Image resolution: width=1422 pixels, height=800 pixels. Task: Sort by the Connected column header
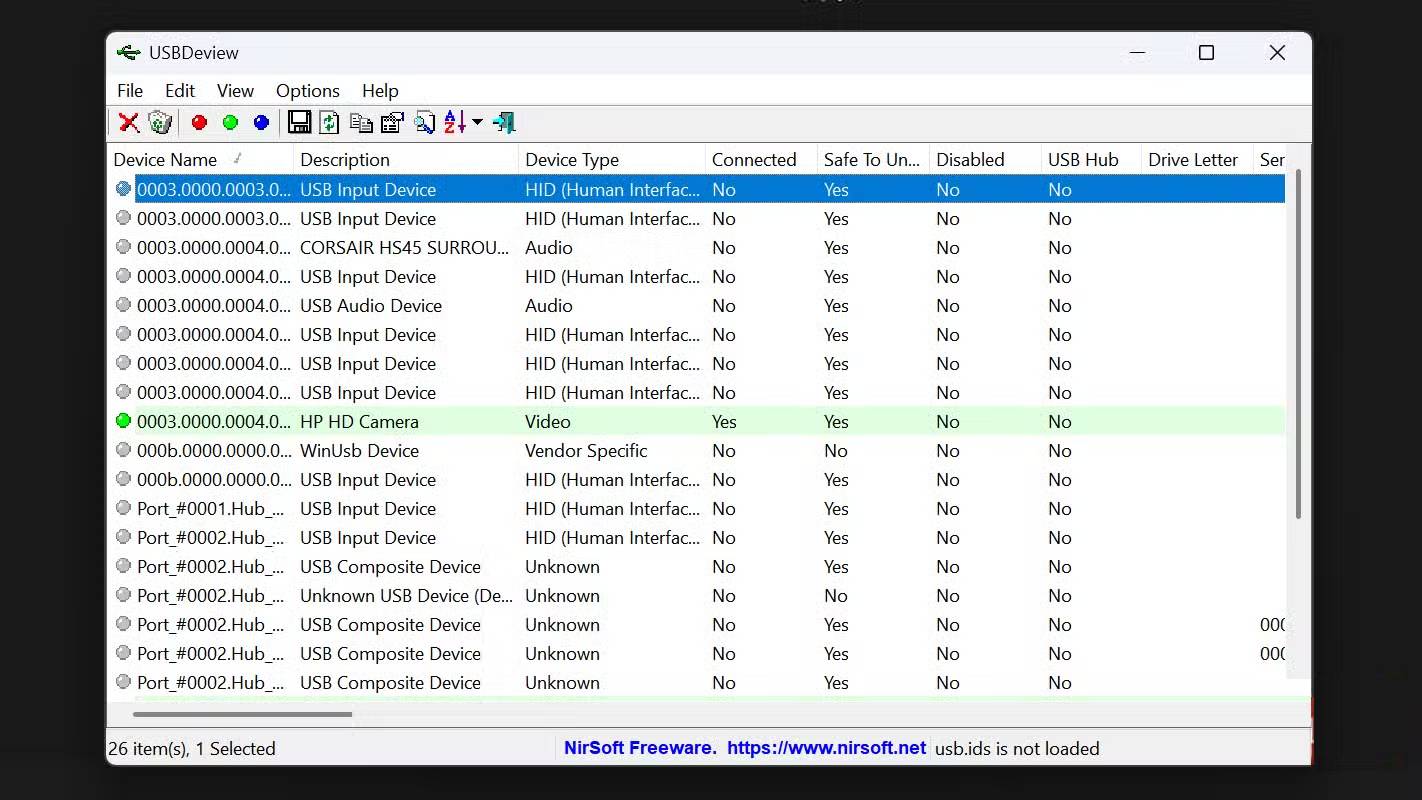pos(754,160)
